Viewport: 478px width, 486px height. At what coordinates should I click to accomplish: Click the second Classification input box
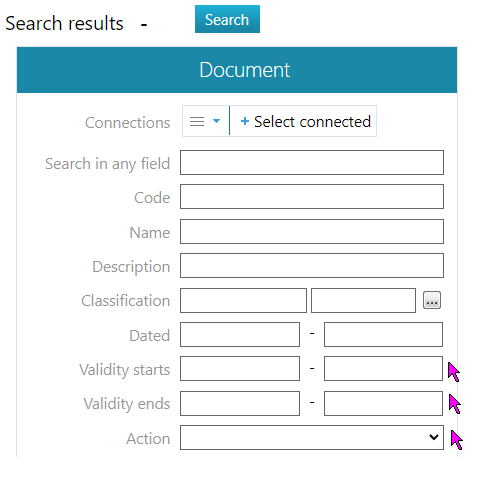coord(363,301)
